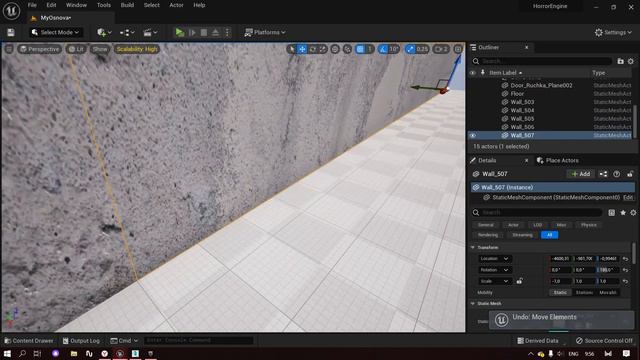The height and width of the screenshot is (360, 640).
Task: Select the Floor actor in the Outliner
Action: tap(517, 93)
